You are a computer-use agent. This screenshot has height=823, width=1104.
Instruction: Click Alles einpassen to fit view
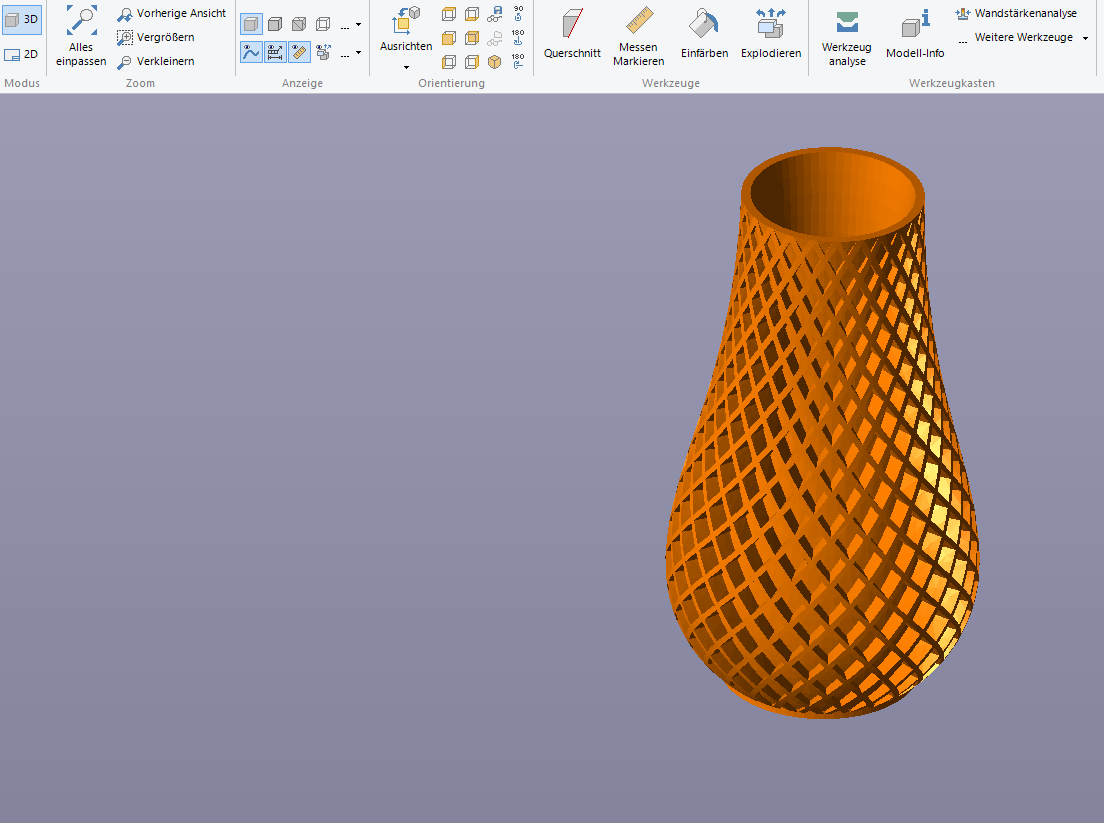point(81,35)
